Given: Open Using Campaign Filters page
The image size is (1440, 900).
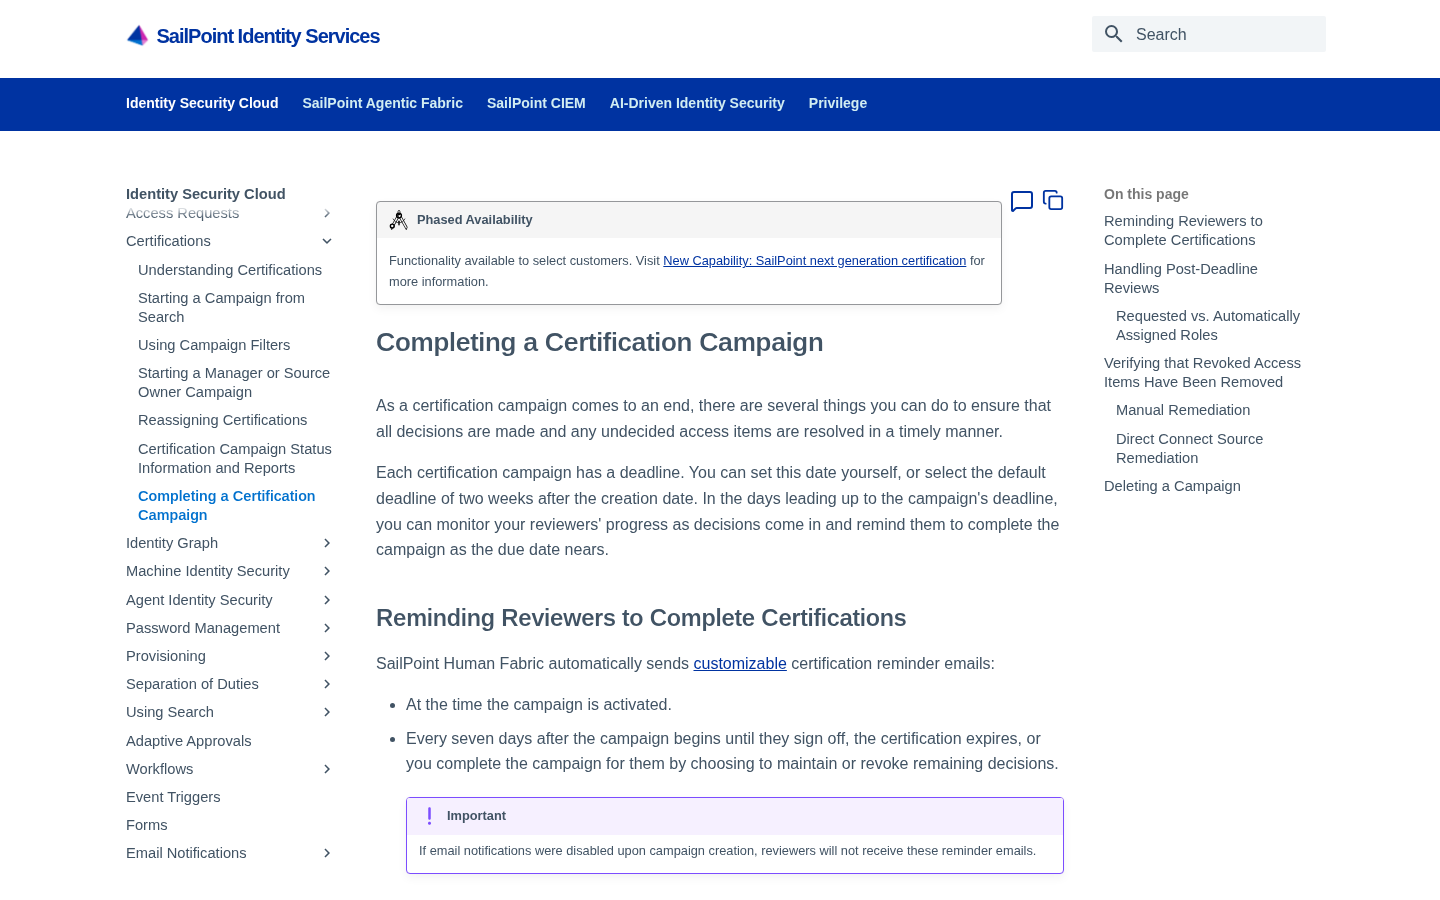Looking at the screenshot, I should click(x=214, y=345).
